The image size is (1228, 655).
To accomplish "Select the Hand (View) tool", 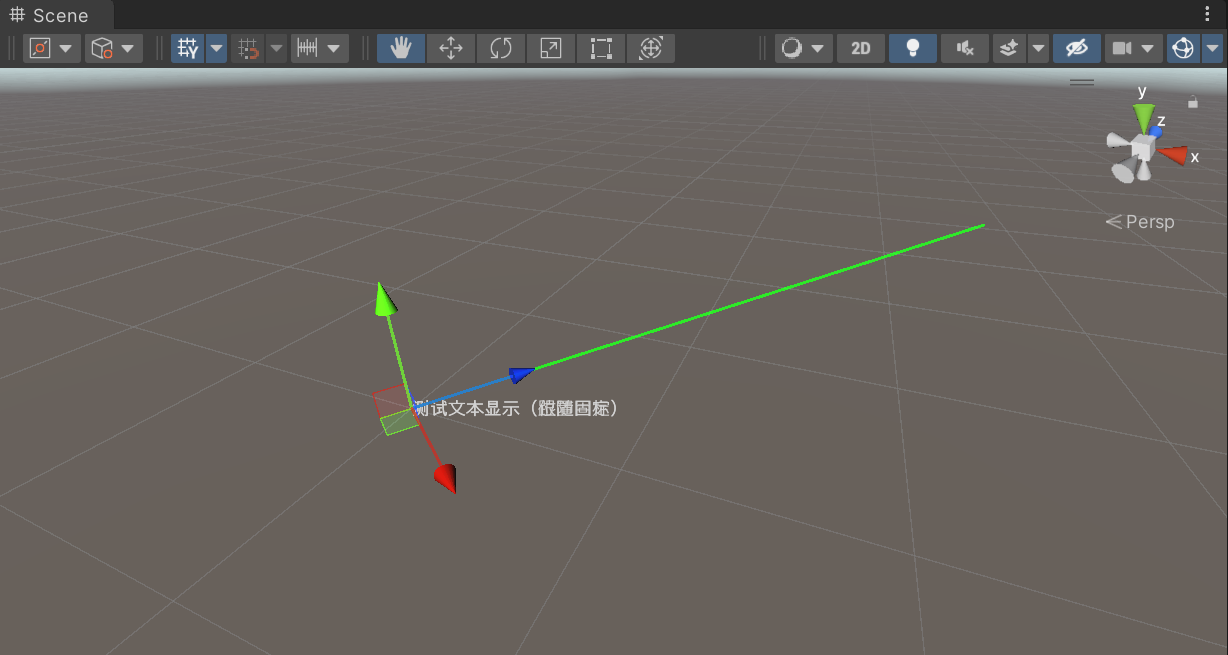I will click(401, 48).
